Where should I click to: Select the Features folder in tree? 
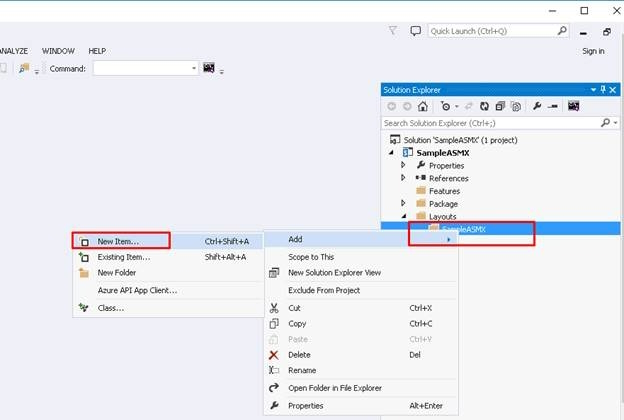444,191
